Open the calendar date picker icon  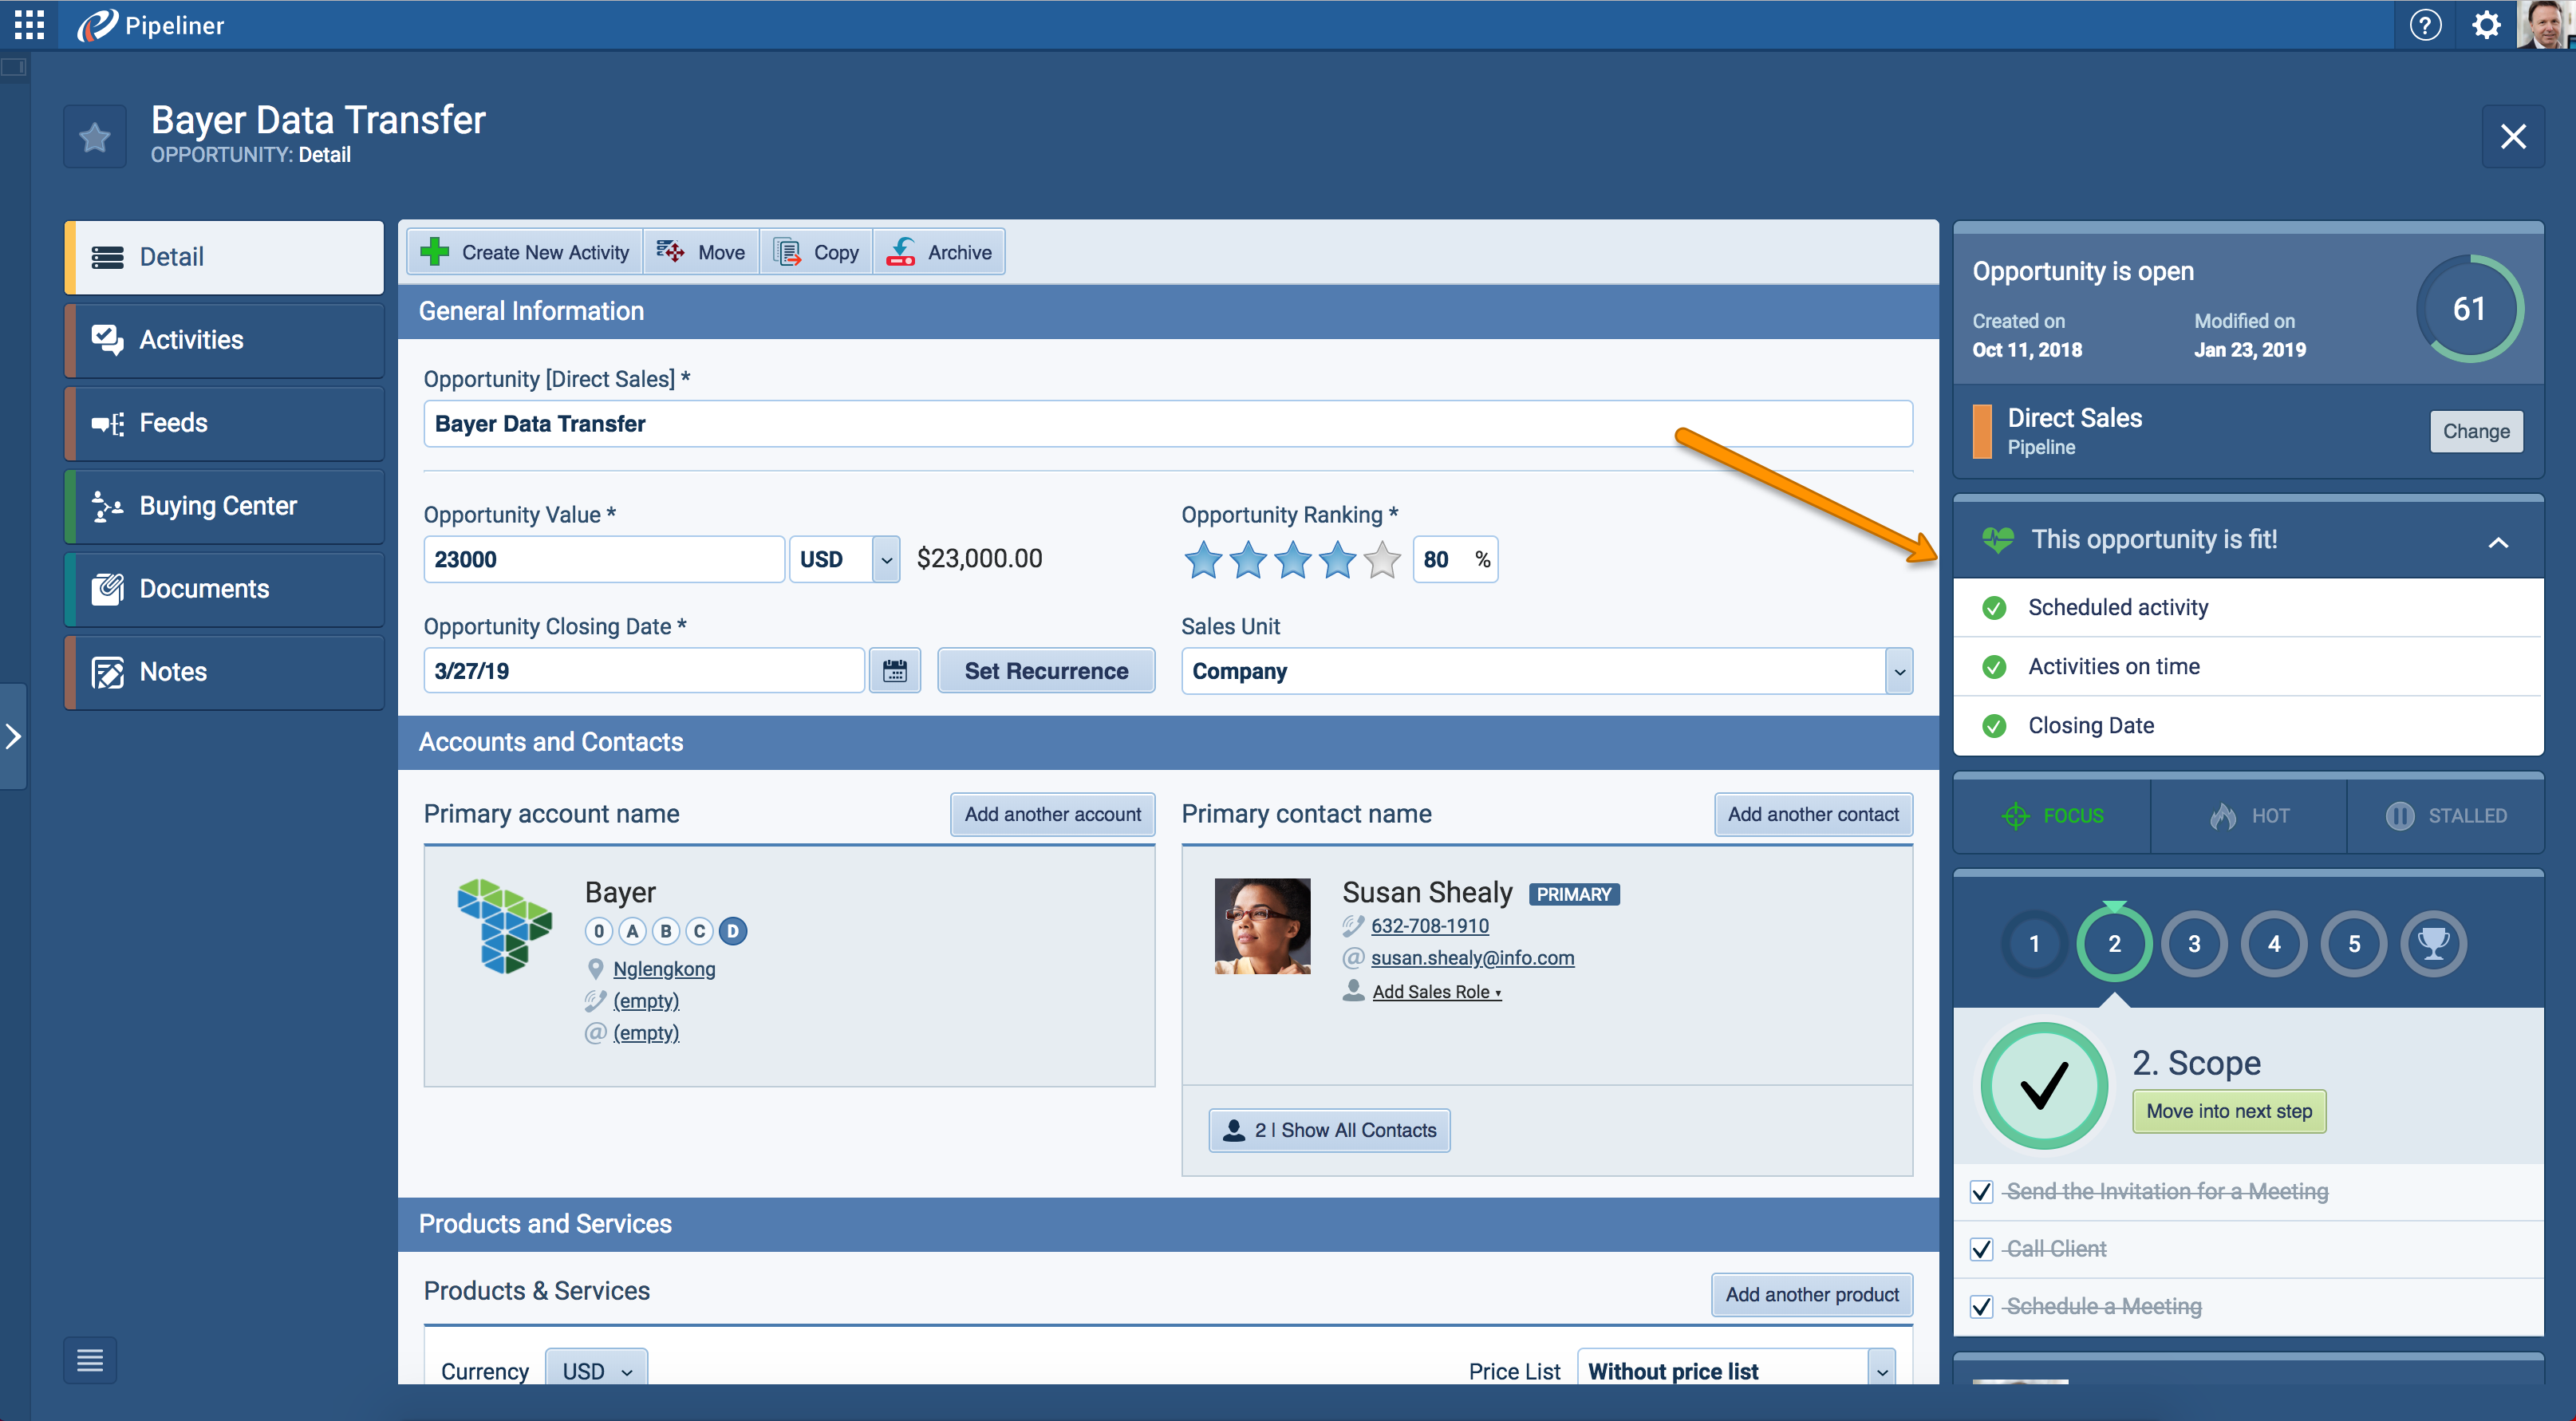tap(894, 671)
